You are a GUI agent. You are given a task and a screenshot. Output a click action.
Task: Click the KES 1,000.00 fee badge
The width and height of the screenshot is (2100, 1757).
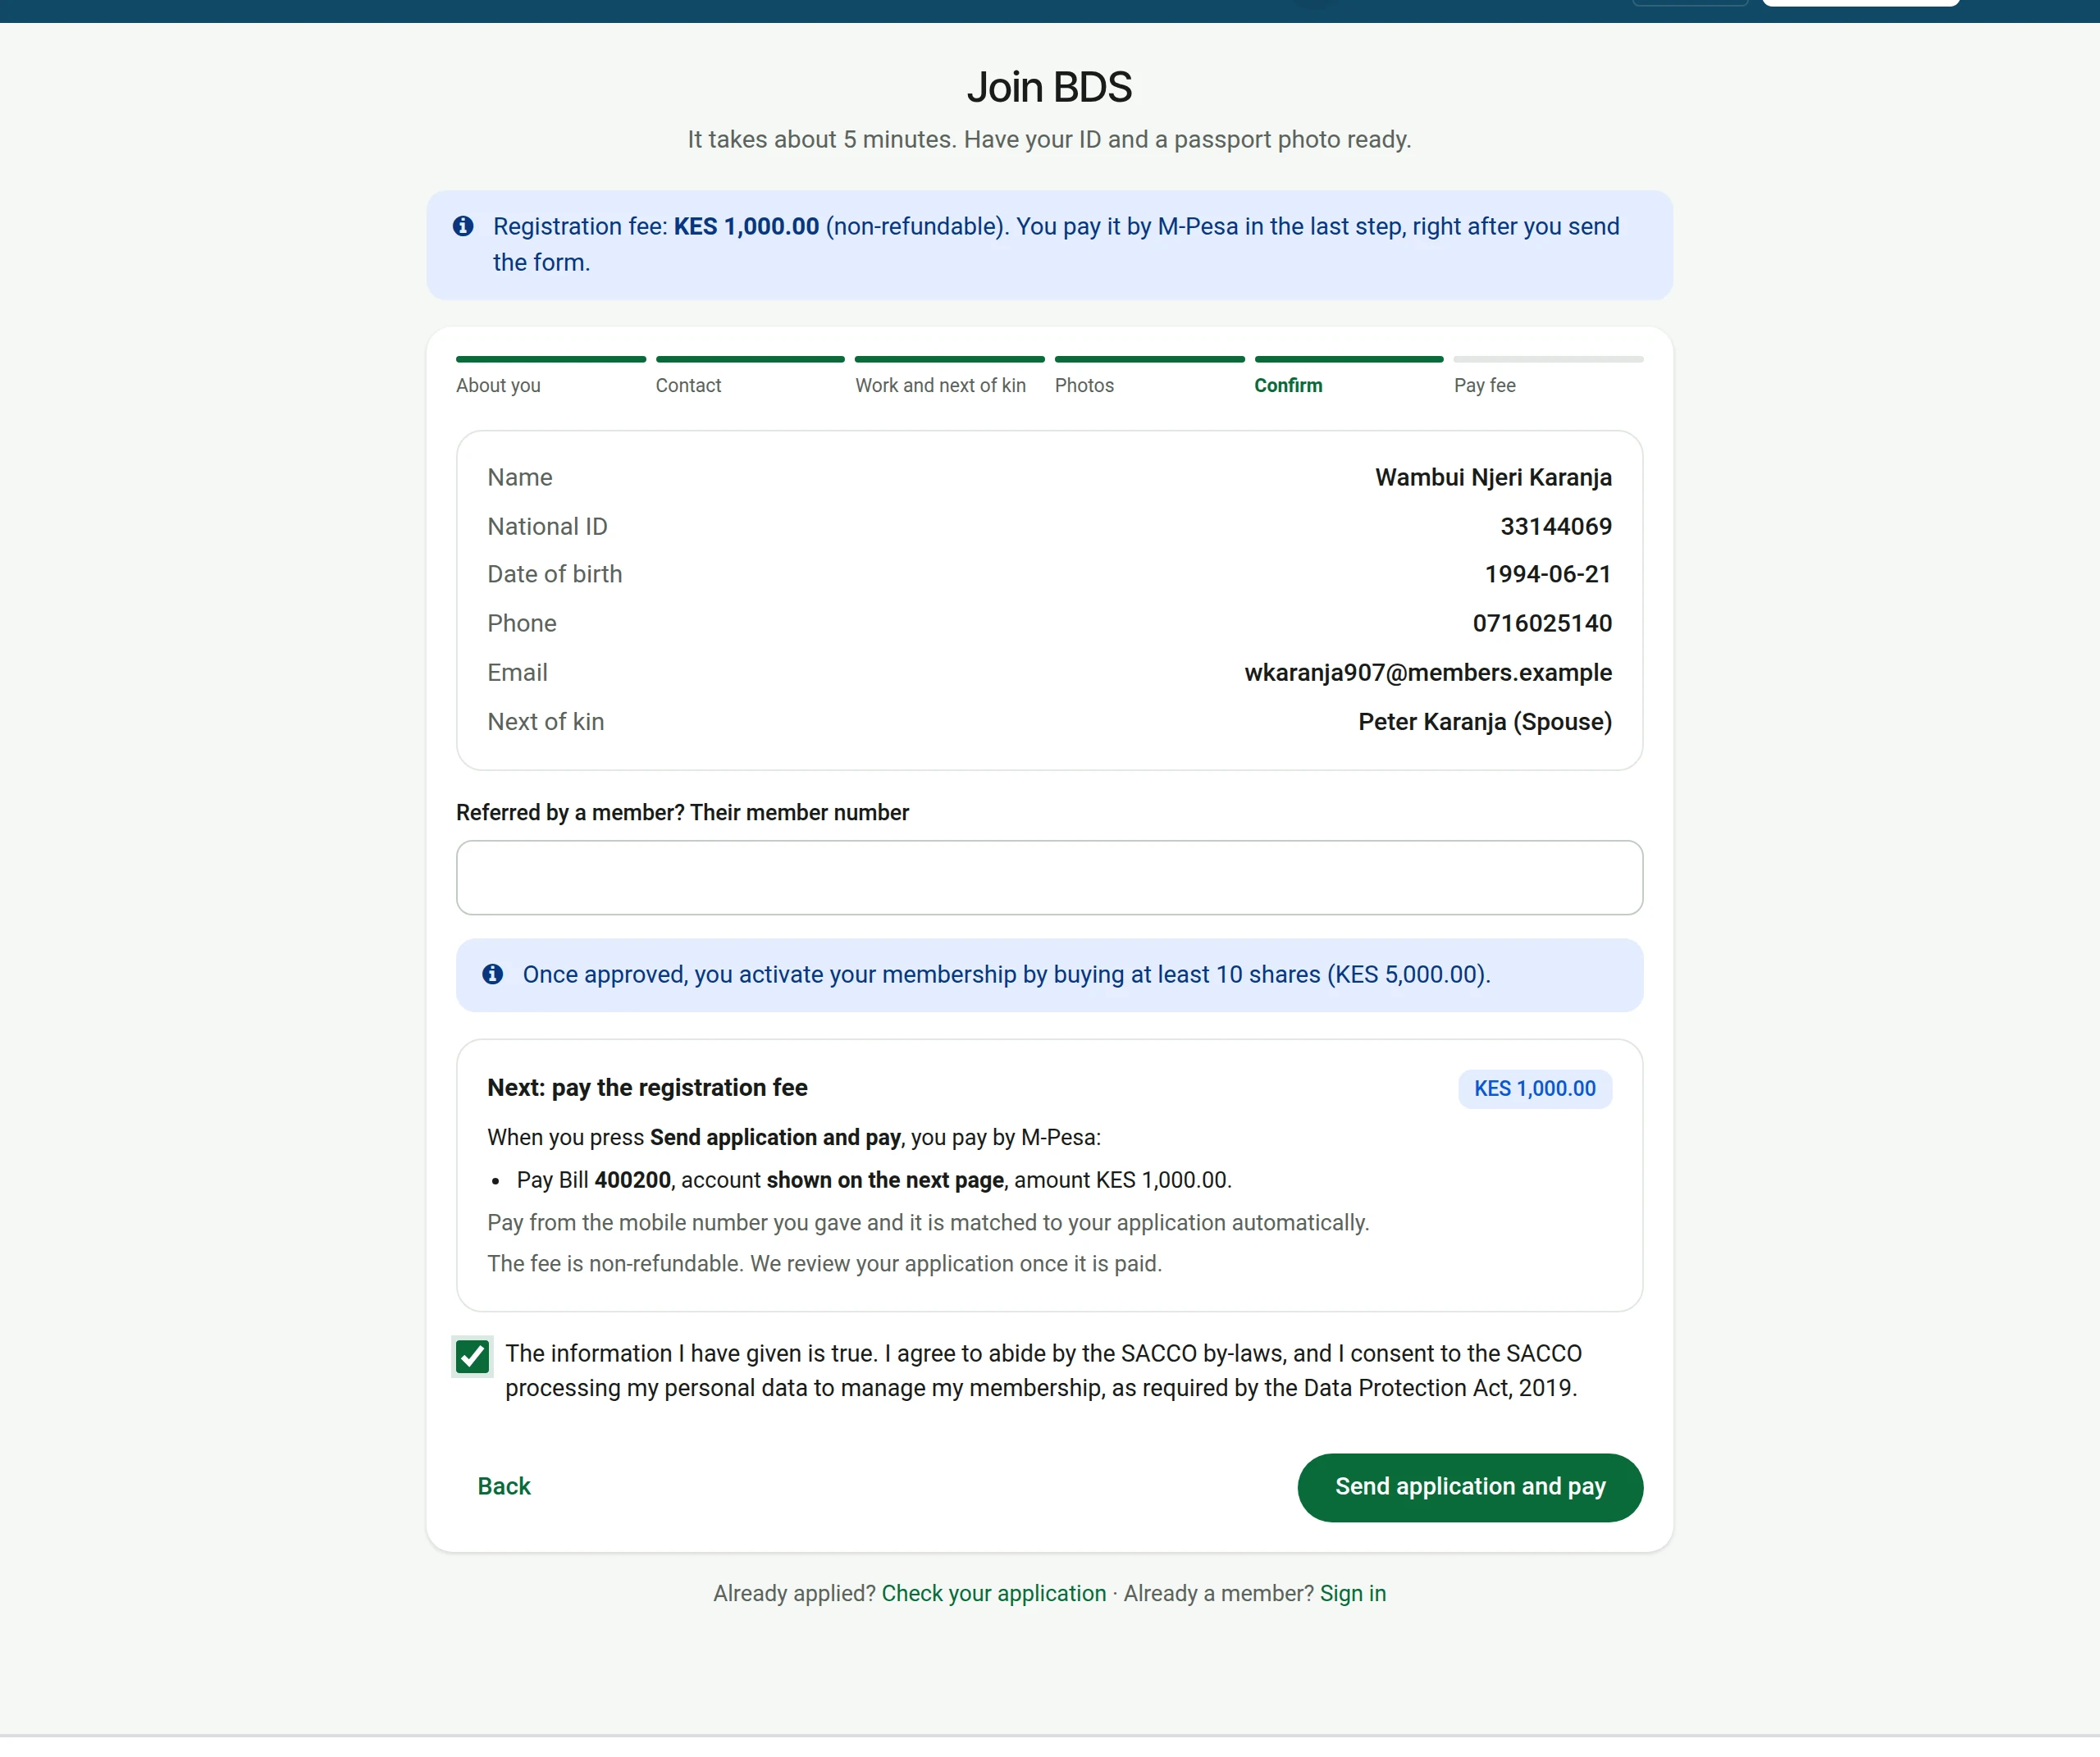[1535, 1089]
